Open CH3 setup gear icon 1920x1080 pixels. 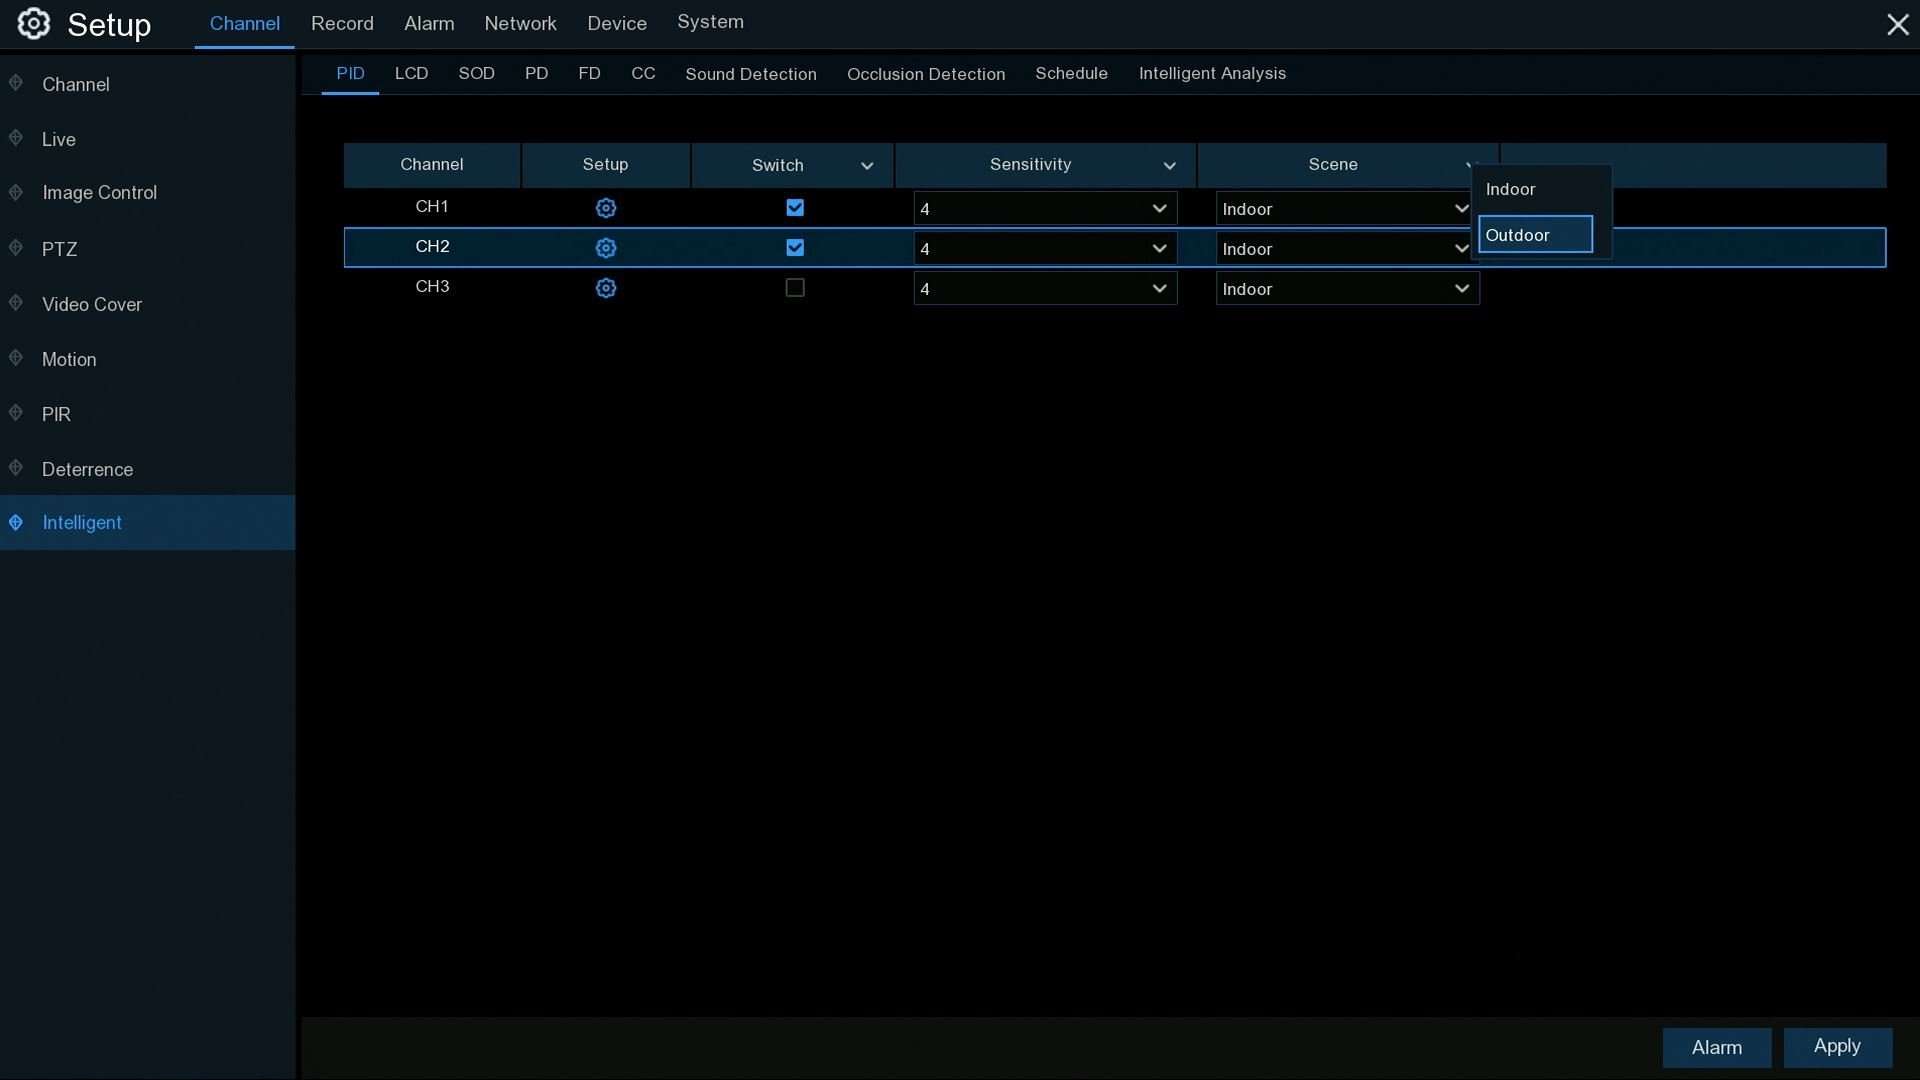pyautogui.click(x=605, y=288)
